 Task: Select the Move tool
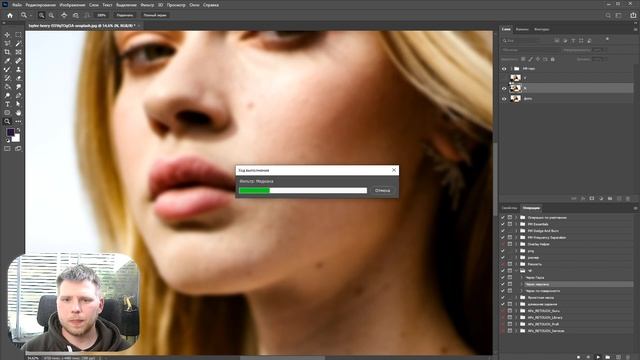pos(7,35)
